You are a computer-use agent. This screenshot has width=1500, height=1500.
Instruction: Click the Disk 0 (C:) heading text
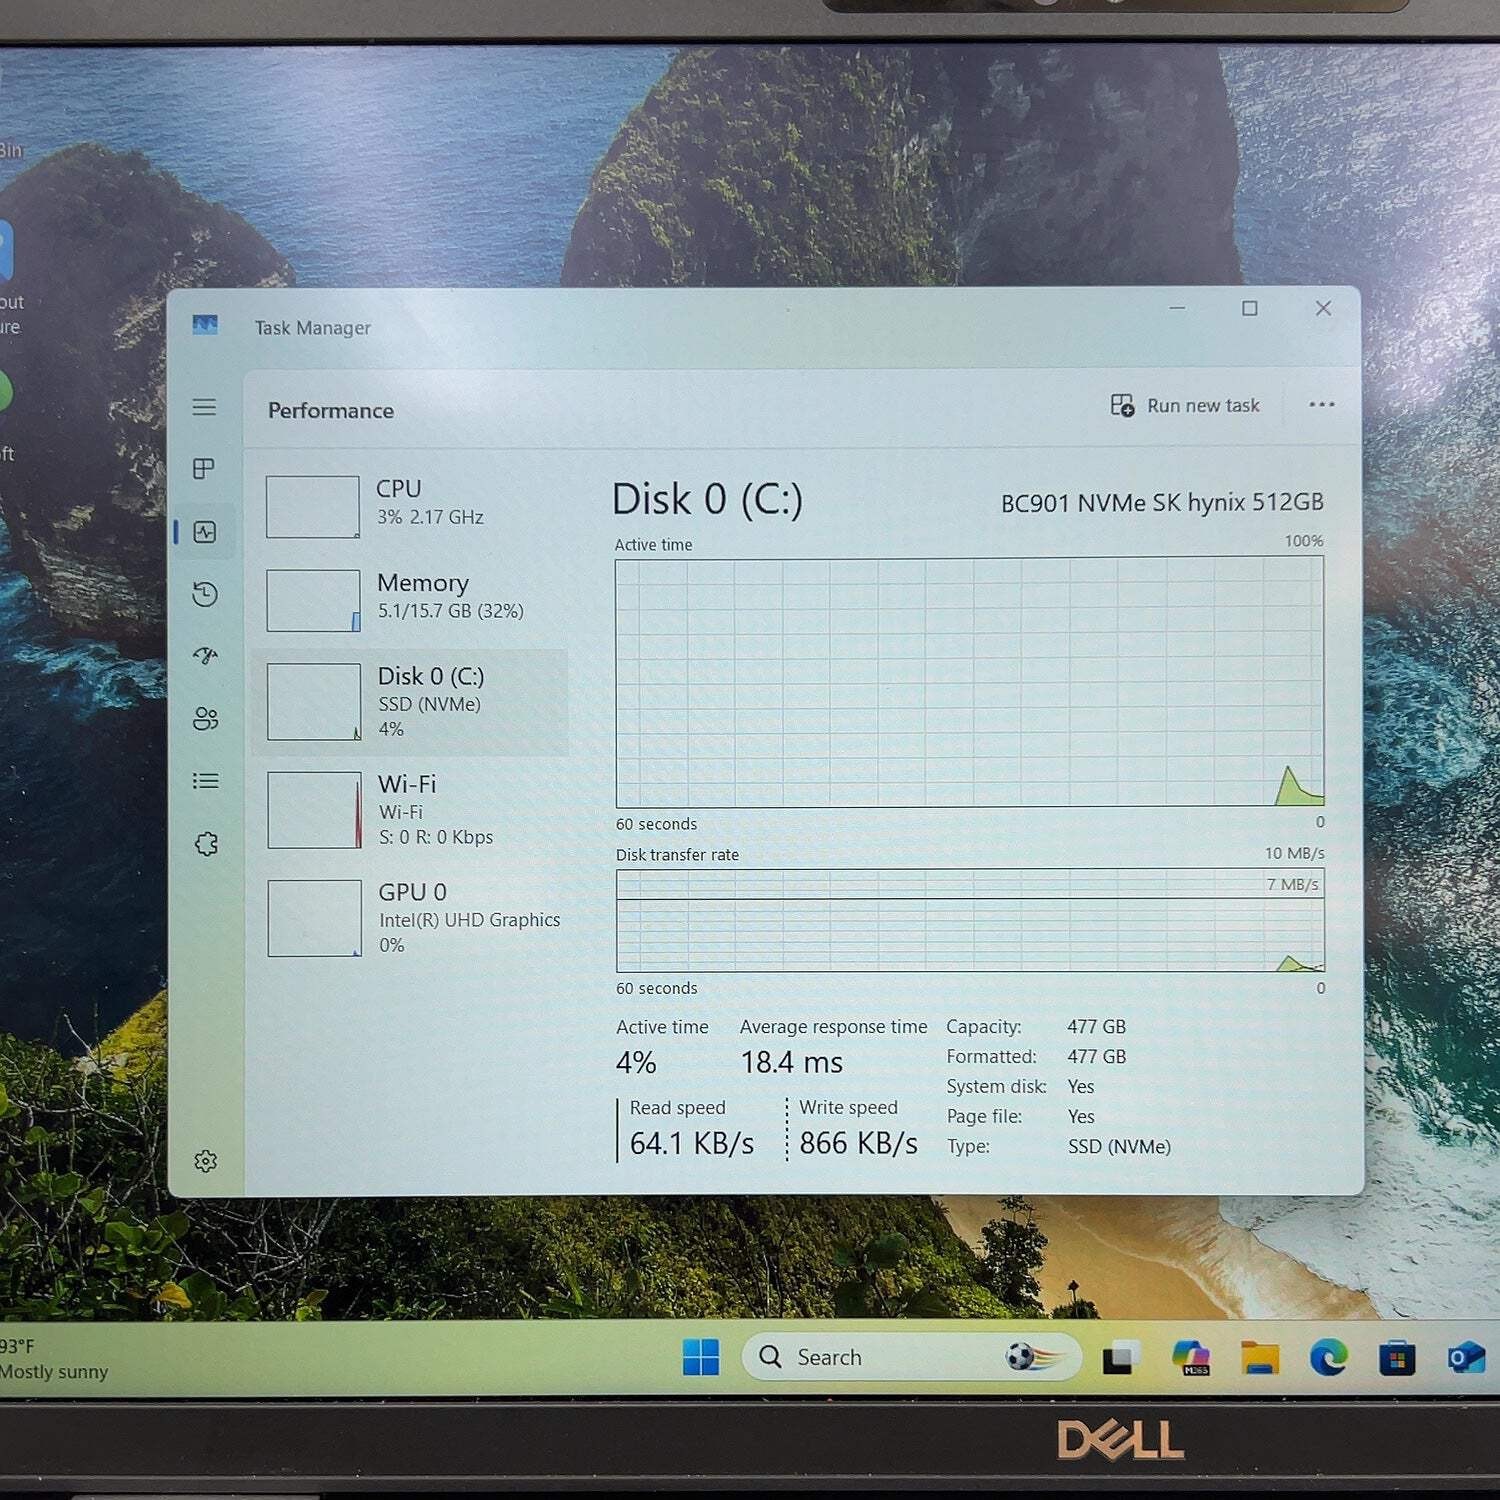tap(707, 499)
